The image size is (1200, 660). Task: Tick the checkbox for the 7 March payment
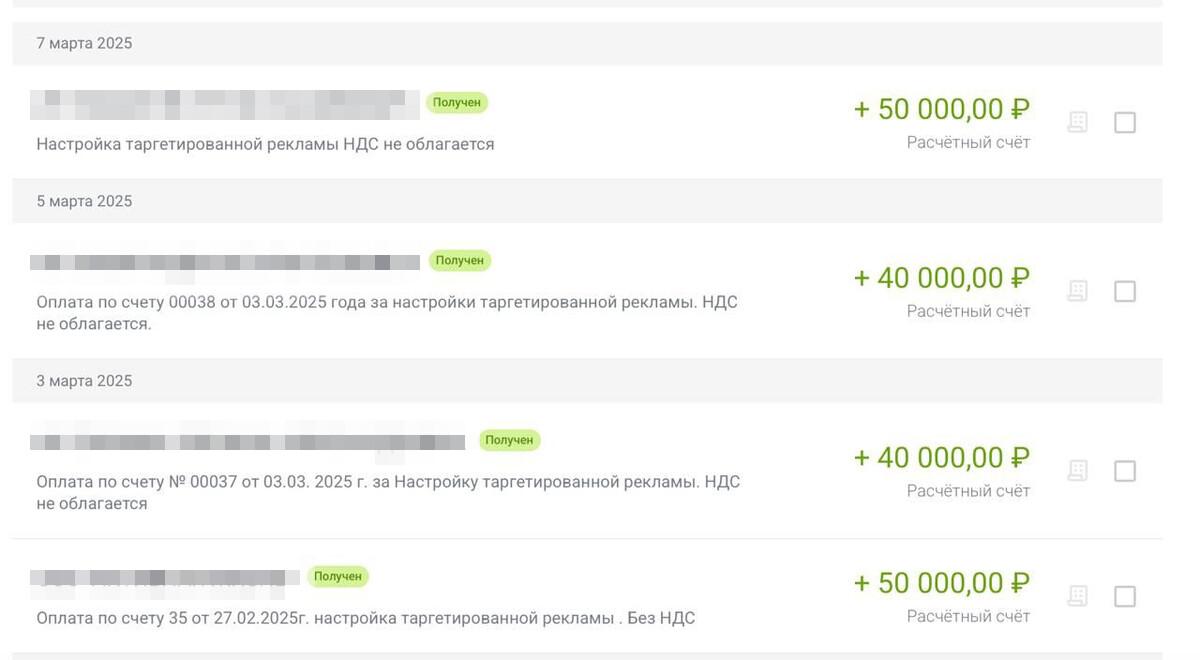1125,122
